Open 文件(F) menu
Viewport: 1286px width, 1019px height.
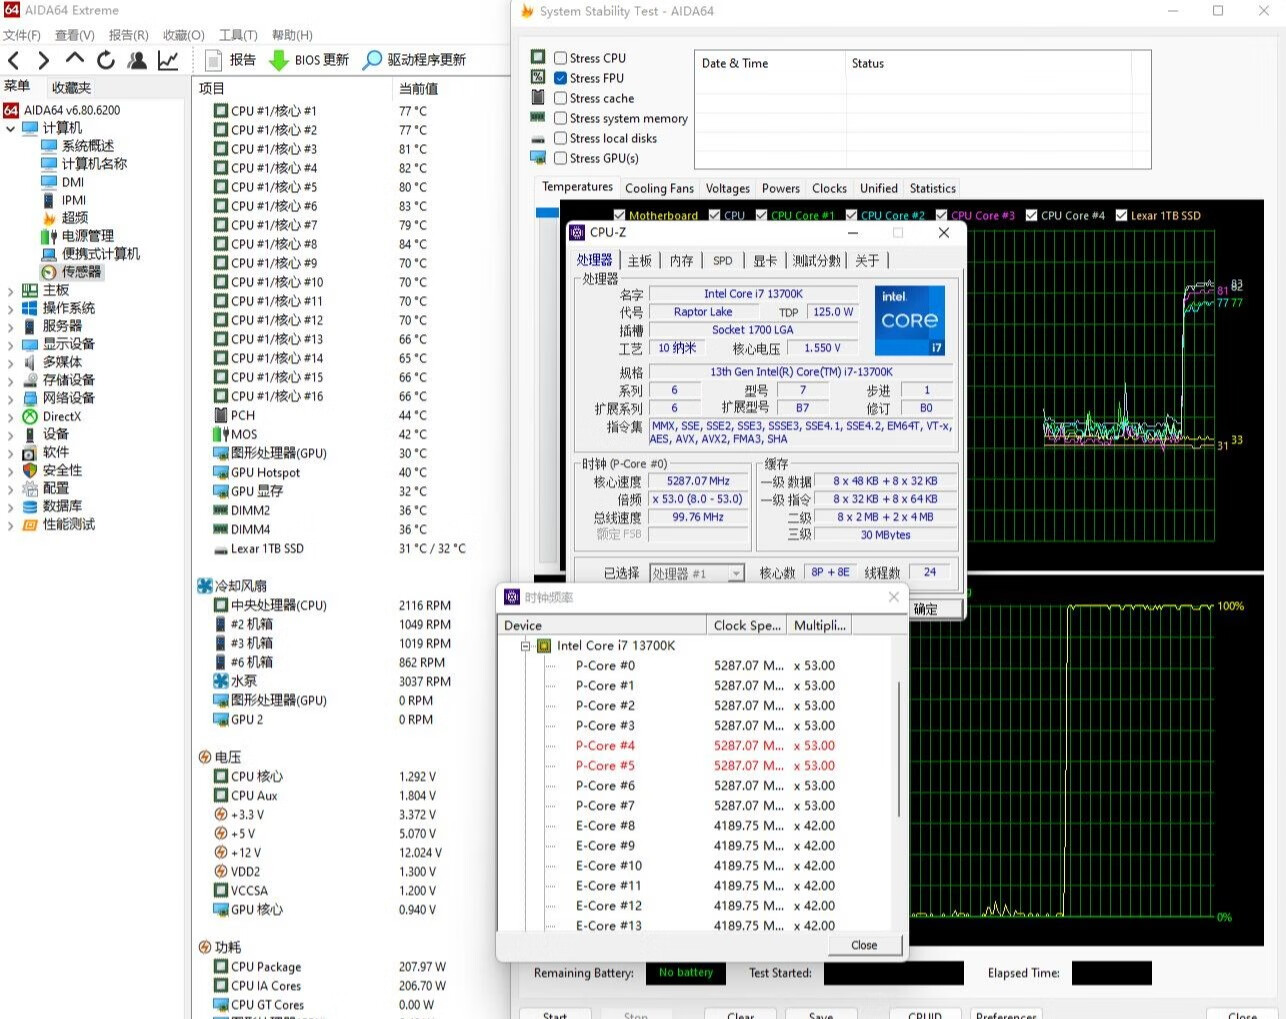[x=22, y=35]
